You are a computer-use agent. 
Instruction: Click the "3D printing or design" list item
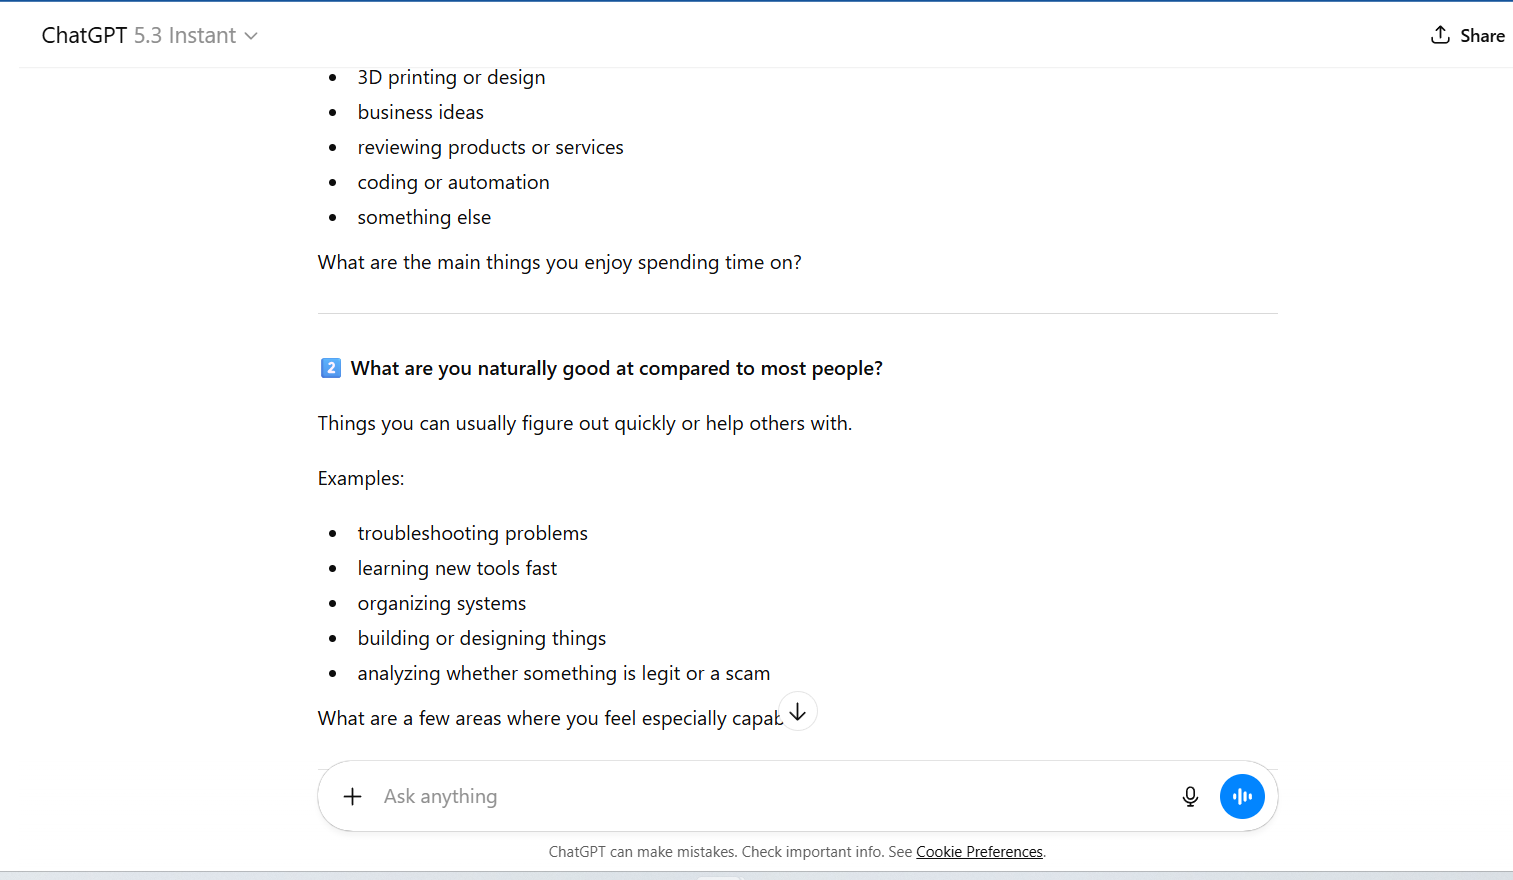pyautogui.click(x=451, y=77)
